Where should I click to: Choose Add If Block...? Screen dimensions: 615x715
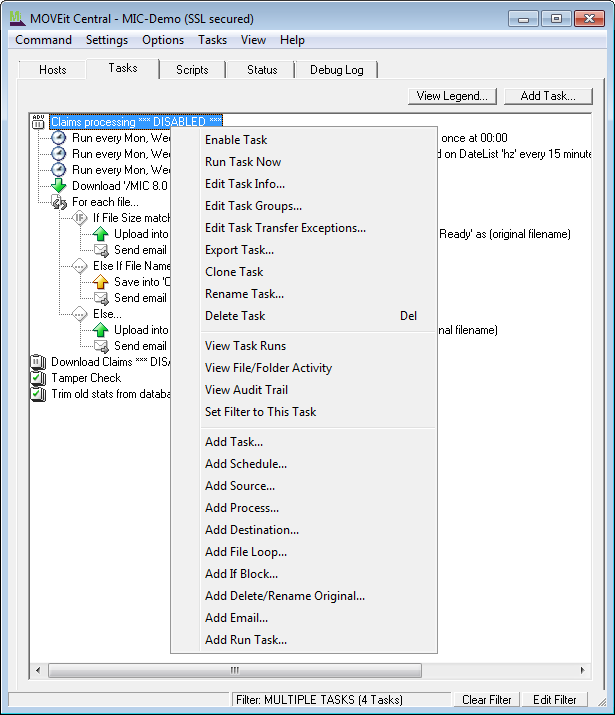click(304, 574)
